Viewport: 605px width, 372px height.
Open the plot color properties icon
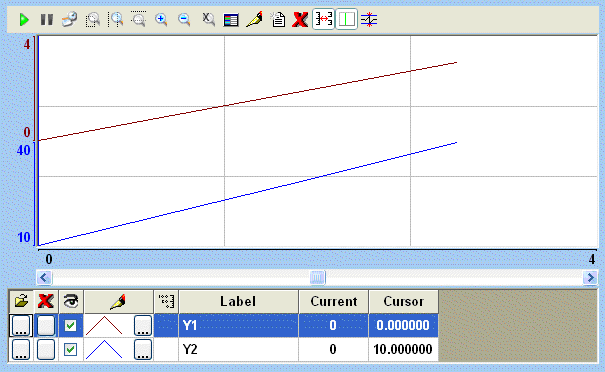[254, 19]
